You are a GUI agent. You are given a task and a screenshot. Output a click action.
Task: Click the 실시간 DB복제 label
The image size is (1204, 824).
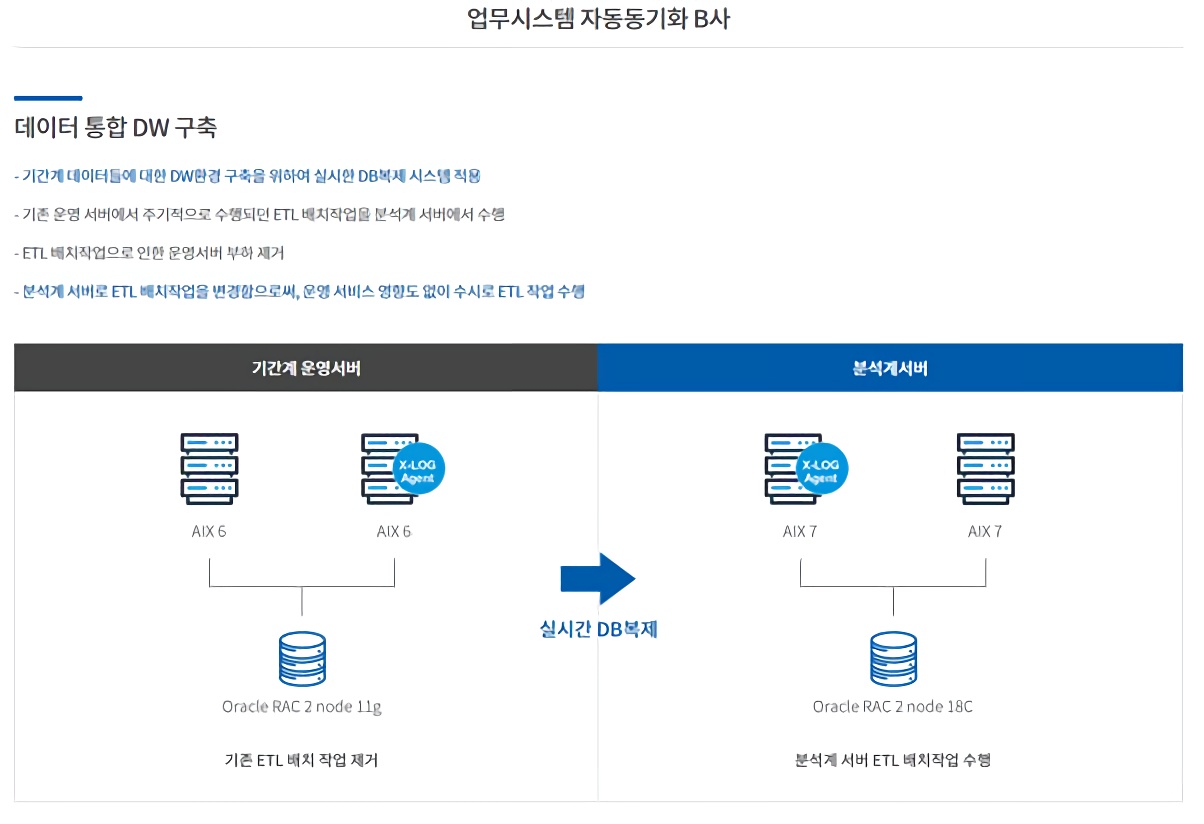tap(598, 629)
